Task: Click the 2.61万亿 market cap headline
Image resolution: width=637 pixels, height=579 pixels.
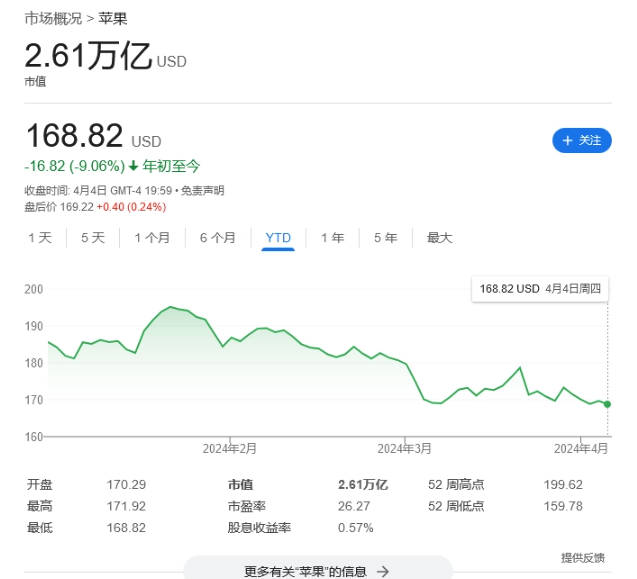Action: [106, 56]
